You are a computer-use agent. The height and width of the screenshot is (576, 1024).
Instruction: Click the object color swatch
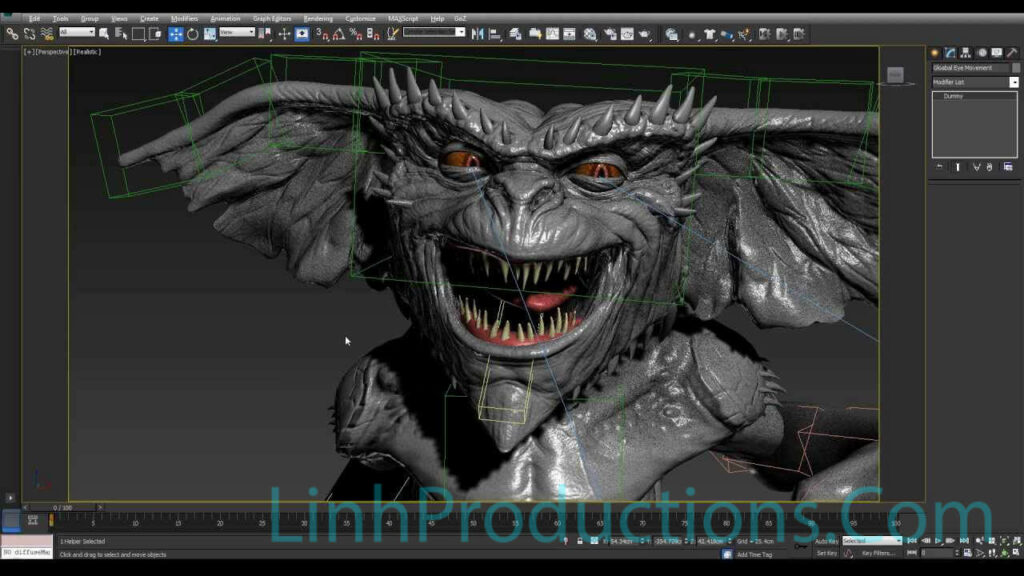coord(1016,68)
